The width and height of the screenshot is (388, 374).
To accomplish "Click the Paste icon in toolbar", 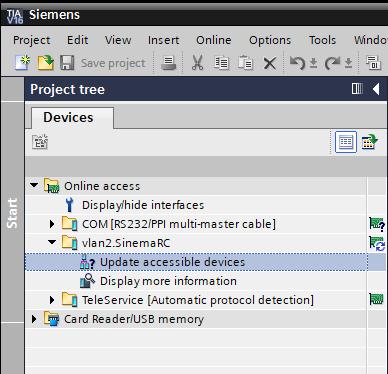I will pyautogui.click(x=245, y=62).
